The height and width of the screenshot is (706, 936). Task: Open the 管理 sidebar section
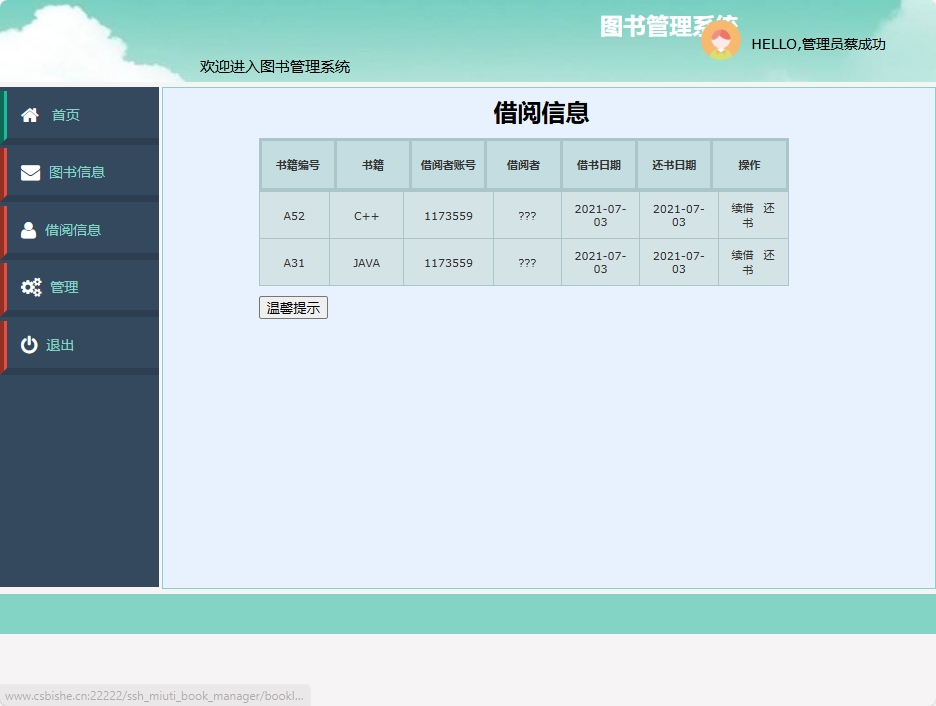(64, 286)
